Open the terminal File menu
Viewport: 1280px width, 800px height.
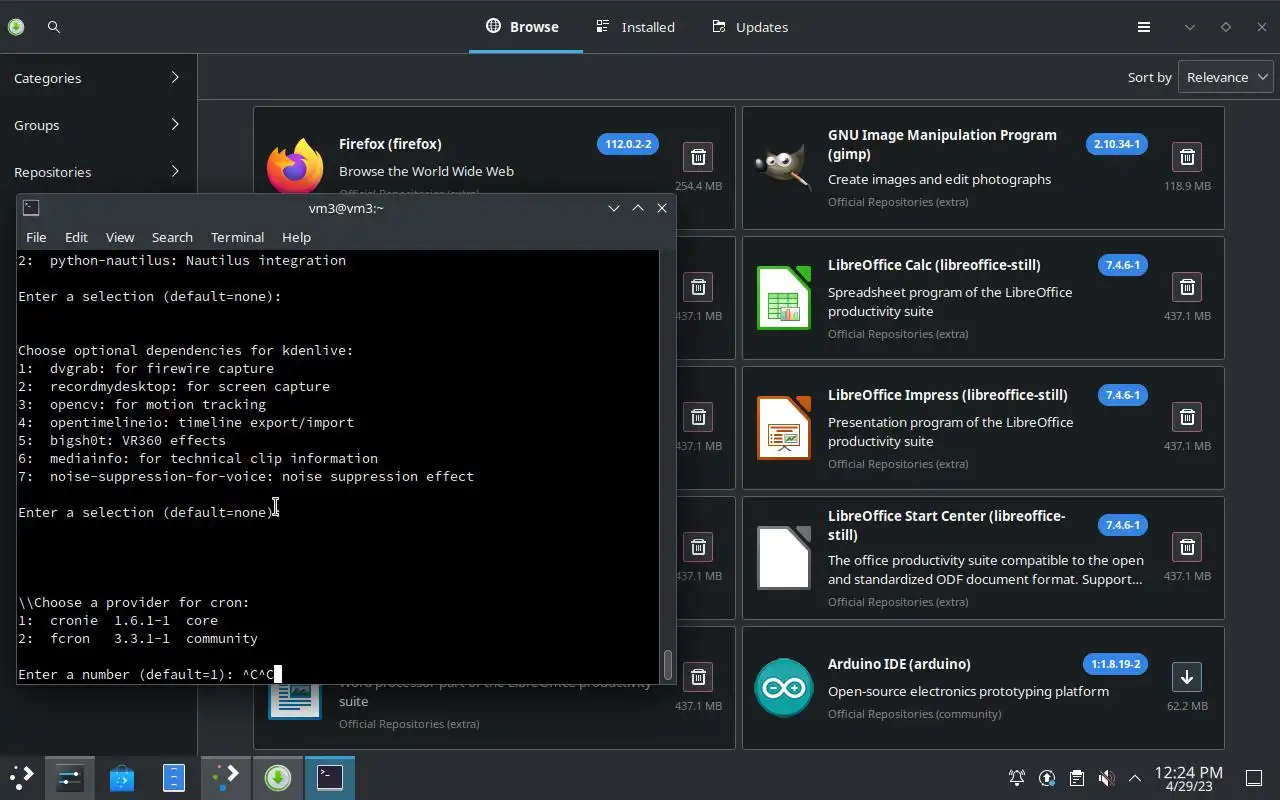(x=36, y=237)
